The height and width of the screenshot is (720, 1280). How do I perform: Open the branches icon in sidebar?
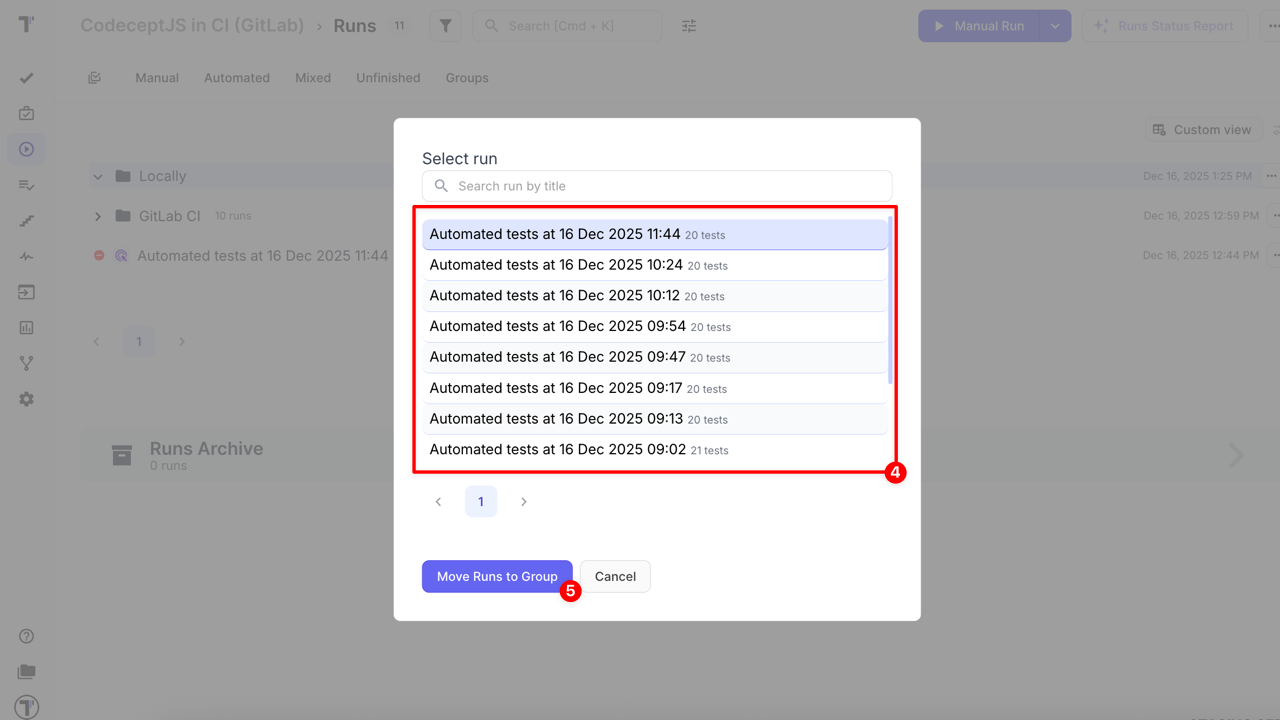(27, 363)
